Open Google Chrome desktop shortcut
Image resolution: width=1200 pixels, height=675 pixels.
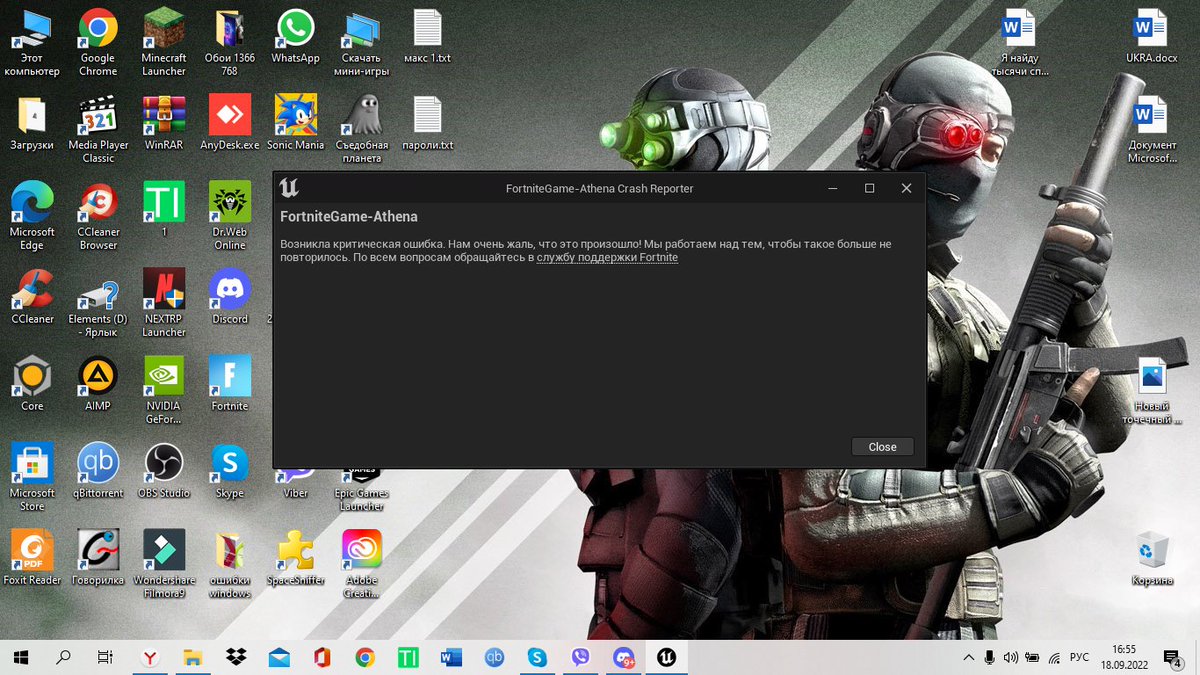[98, 43]
